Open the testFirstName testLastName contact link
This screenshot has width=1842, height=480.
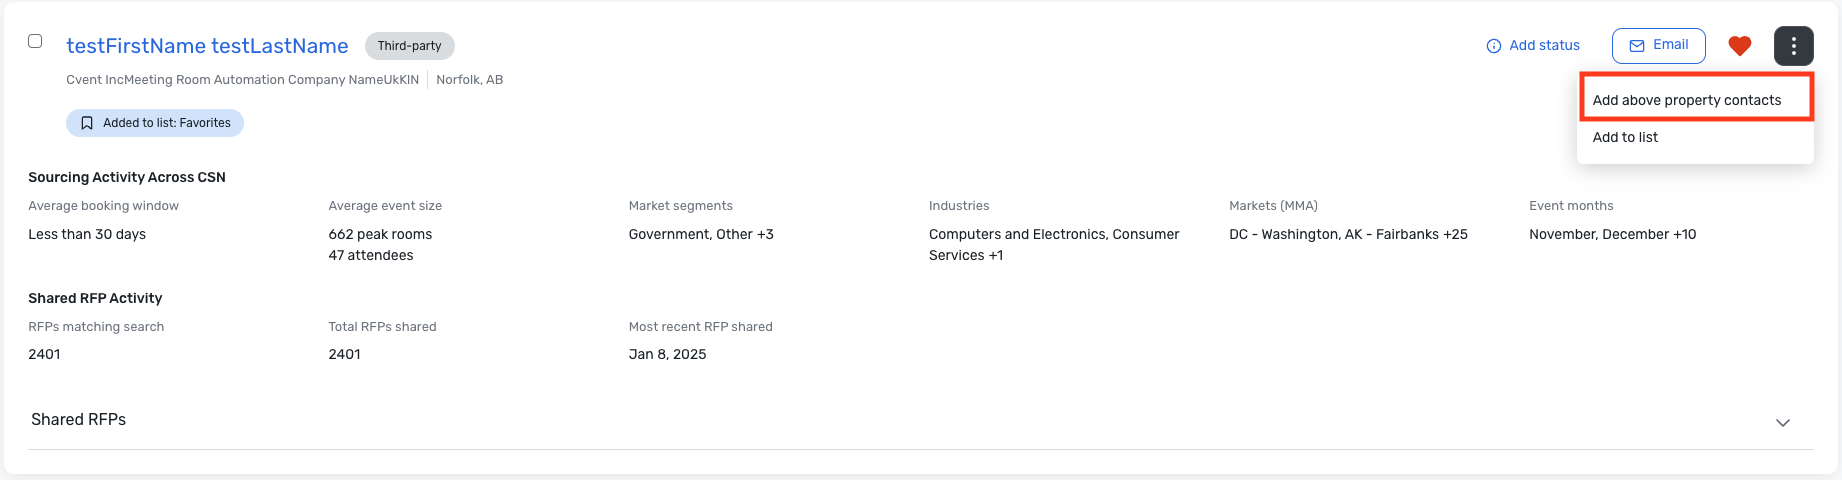(207, 46)
